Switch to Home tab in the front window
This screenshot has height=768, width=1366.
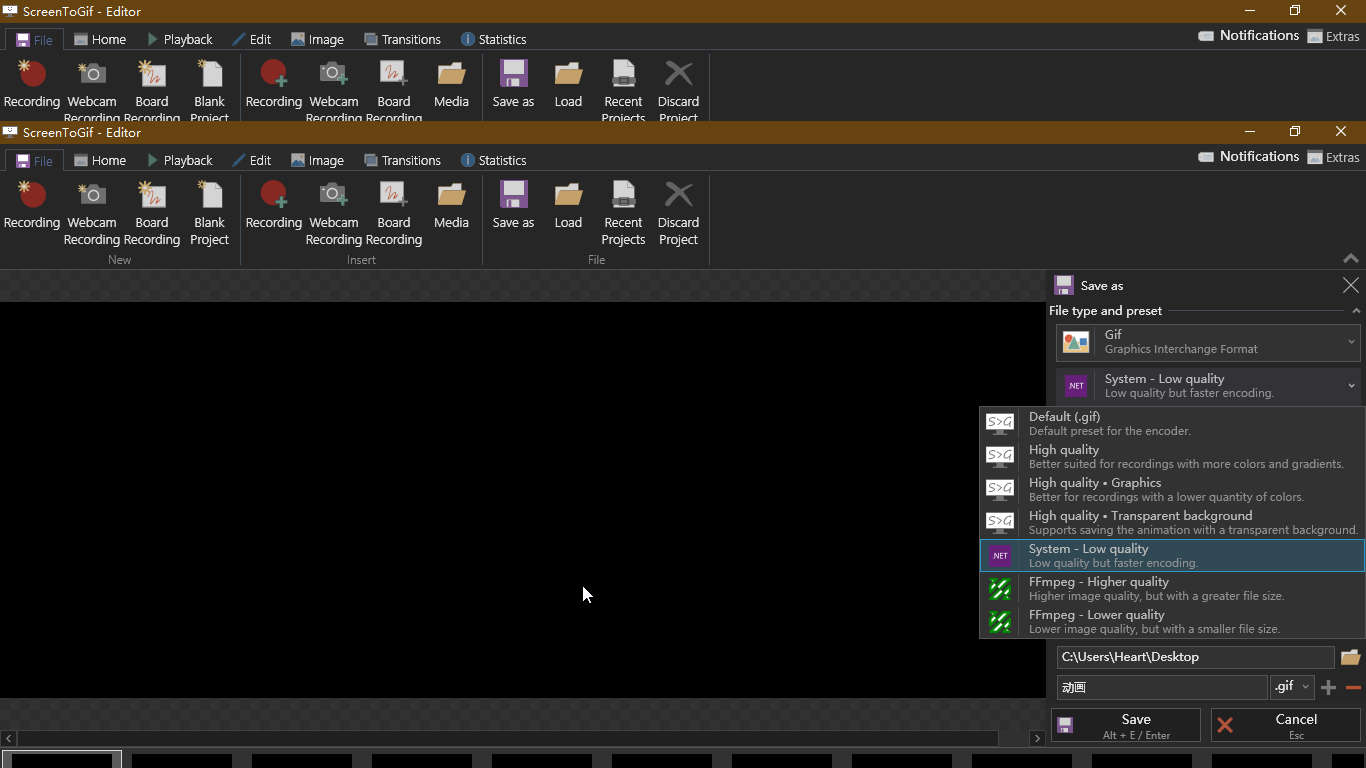click(x=100, y=160)
